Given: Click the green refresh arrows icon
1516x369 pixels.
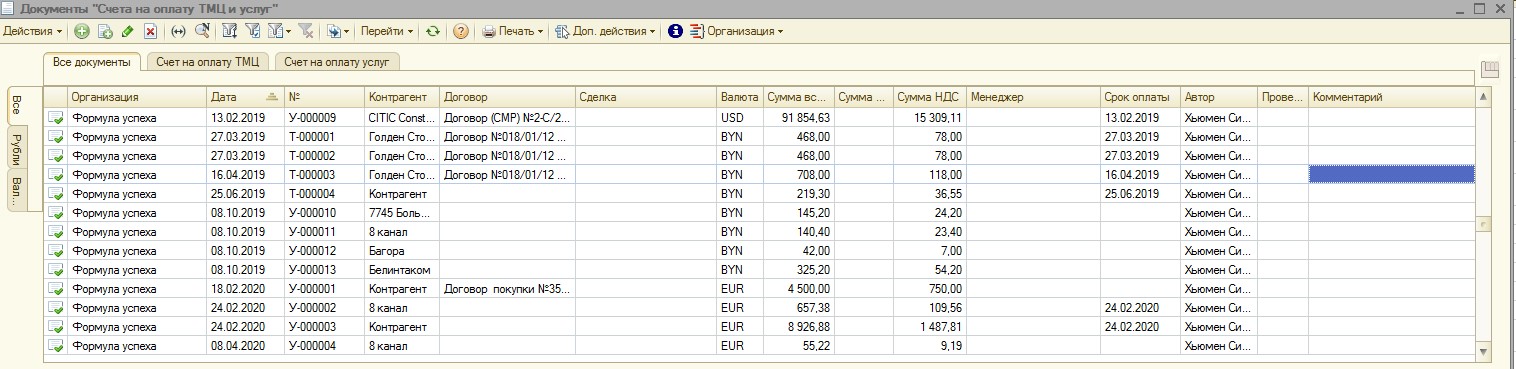Looking at the screenshot, I should tap(432, 31).
